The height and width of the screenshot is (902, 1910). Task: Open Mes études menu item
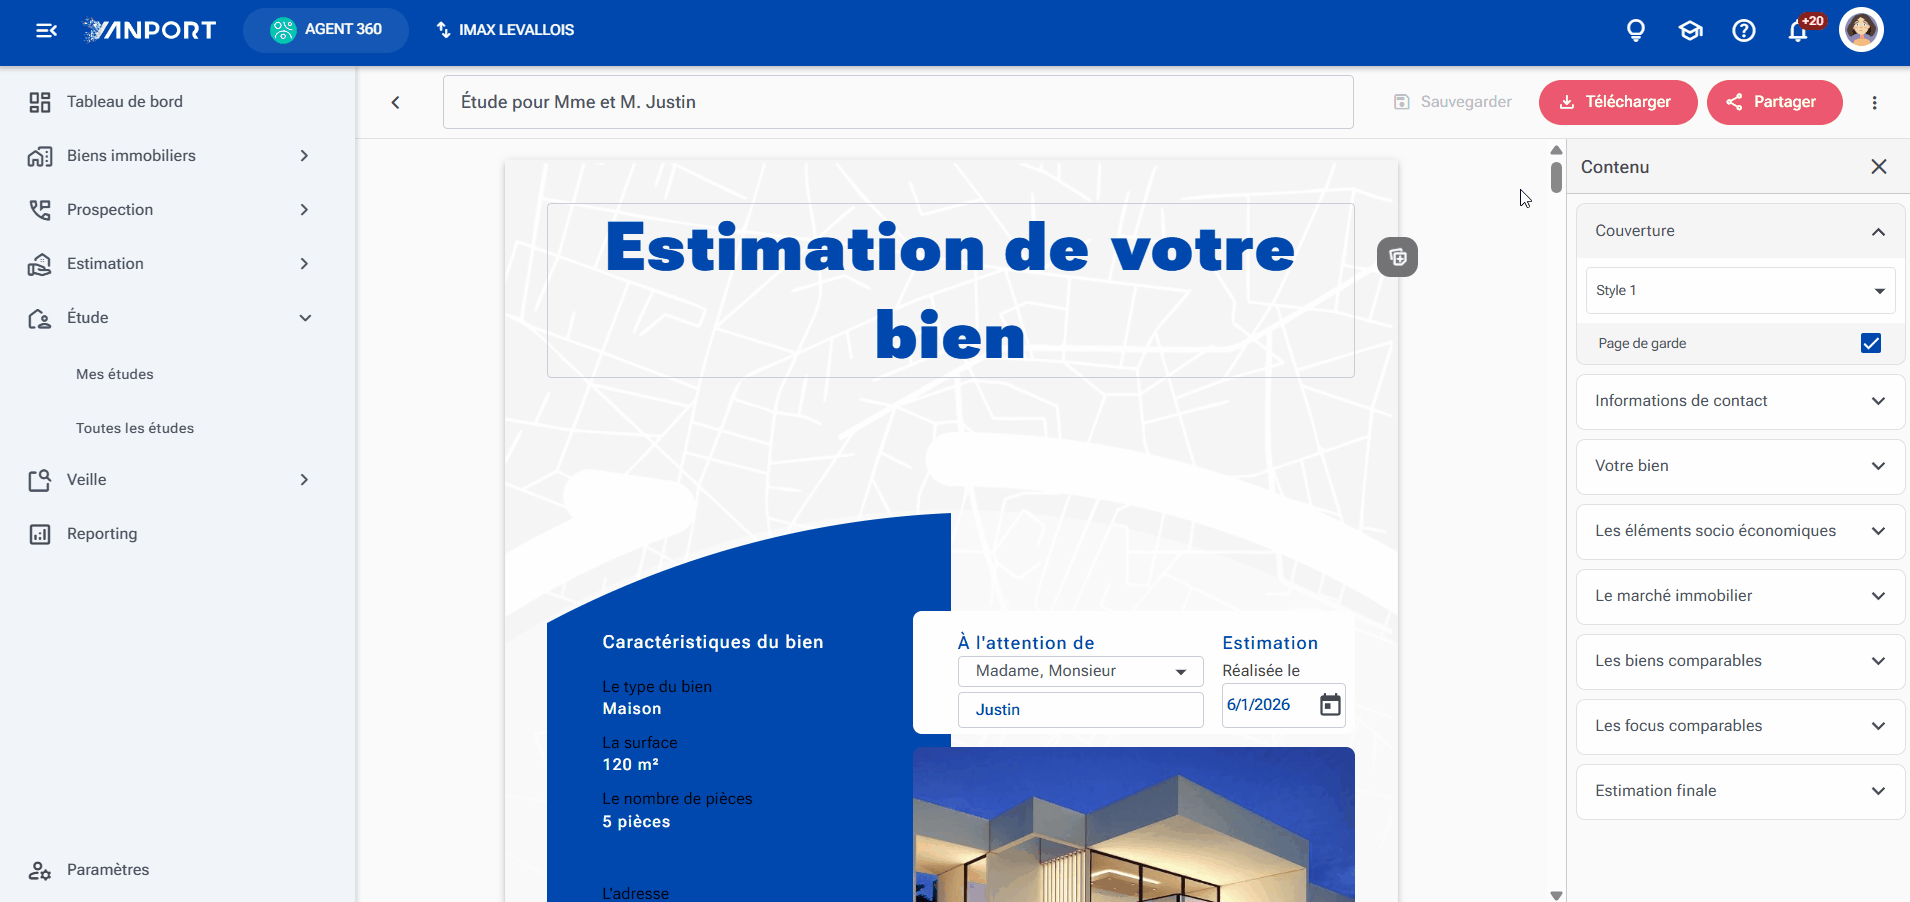tap(115, 374)
